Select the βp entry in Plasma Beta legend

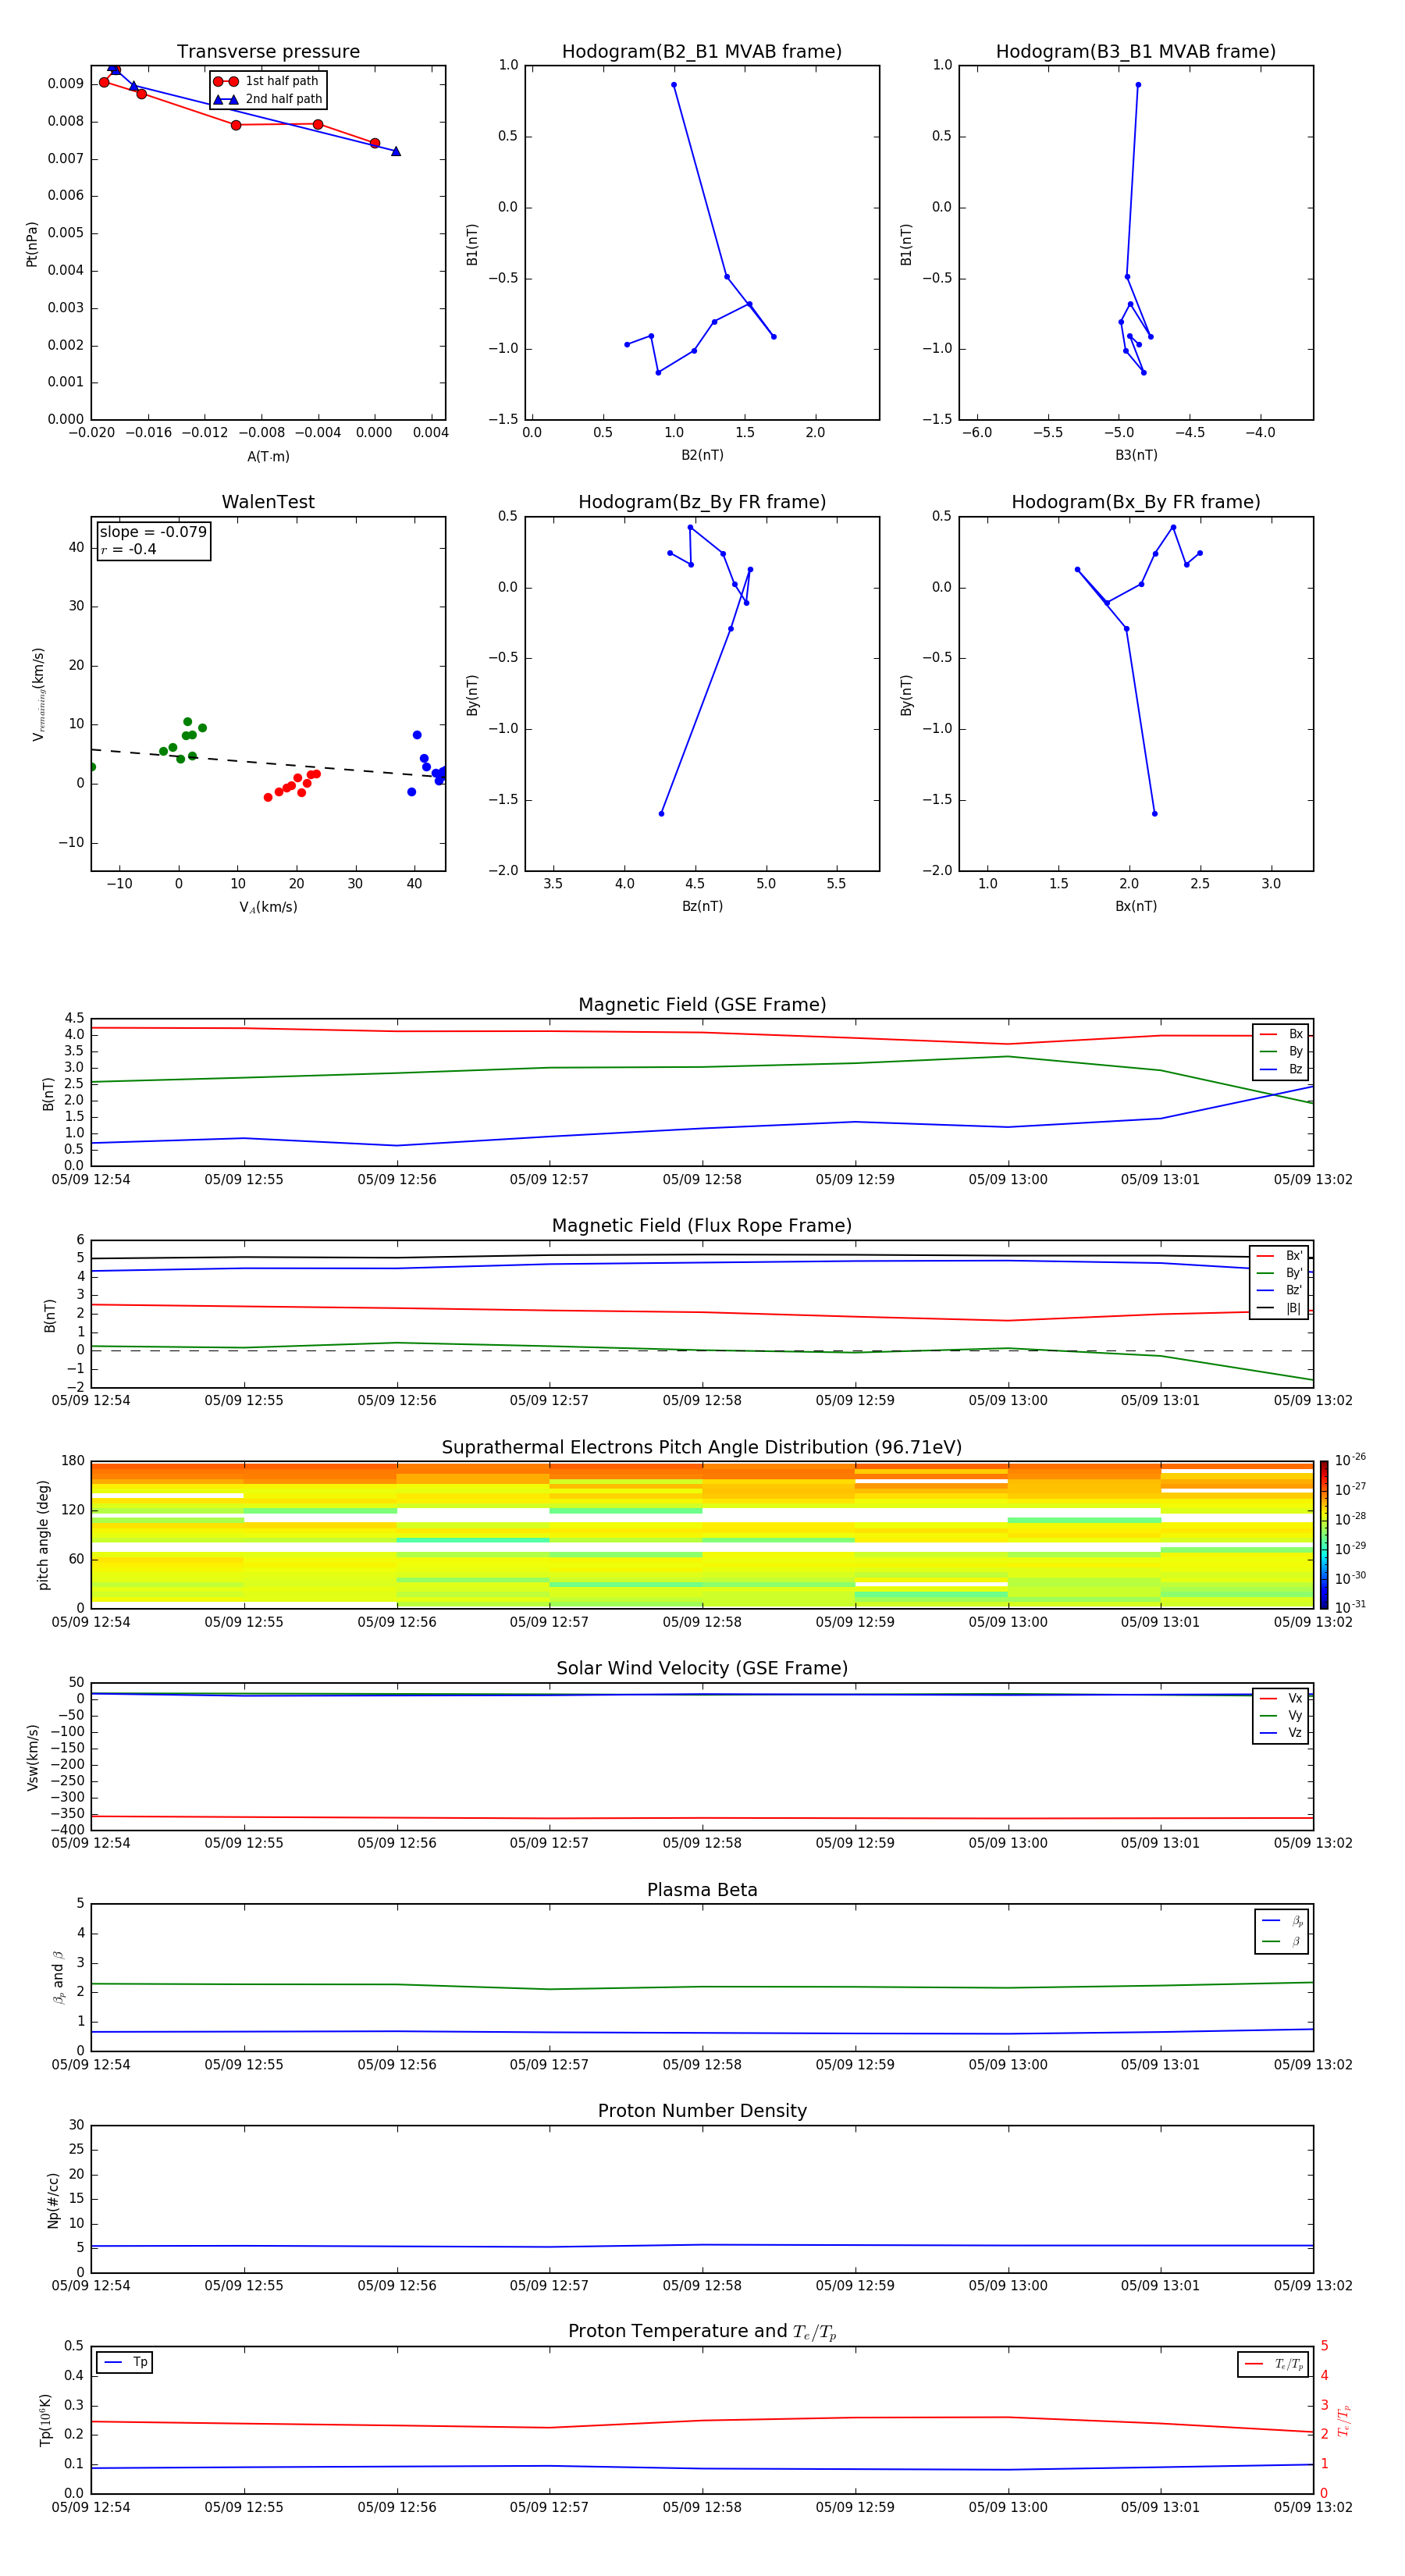coord(1282,1921)
